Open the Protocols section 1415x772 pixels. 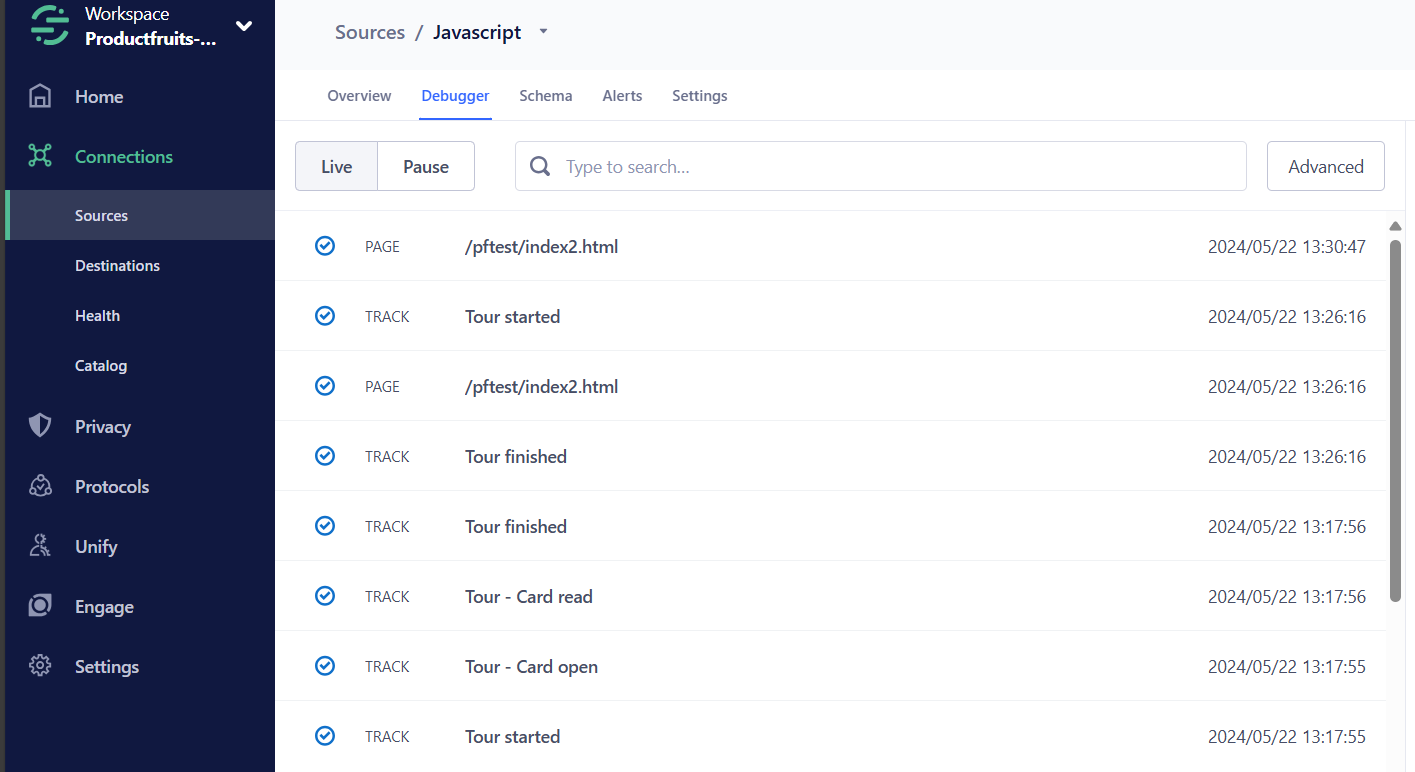point(110,486)
